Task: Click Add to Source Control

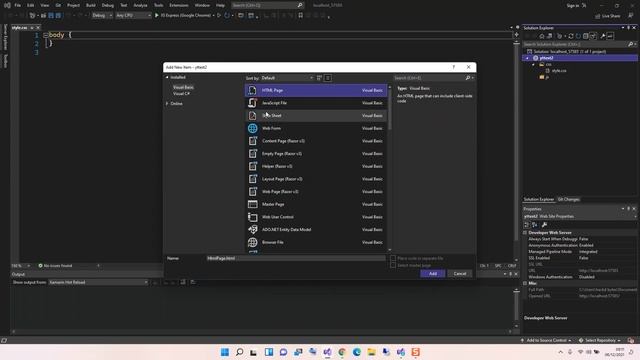Action: [546, 340]
